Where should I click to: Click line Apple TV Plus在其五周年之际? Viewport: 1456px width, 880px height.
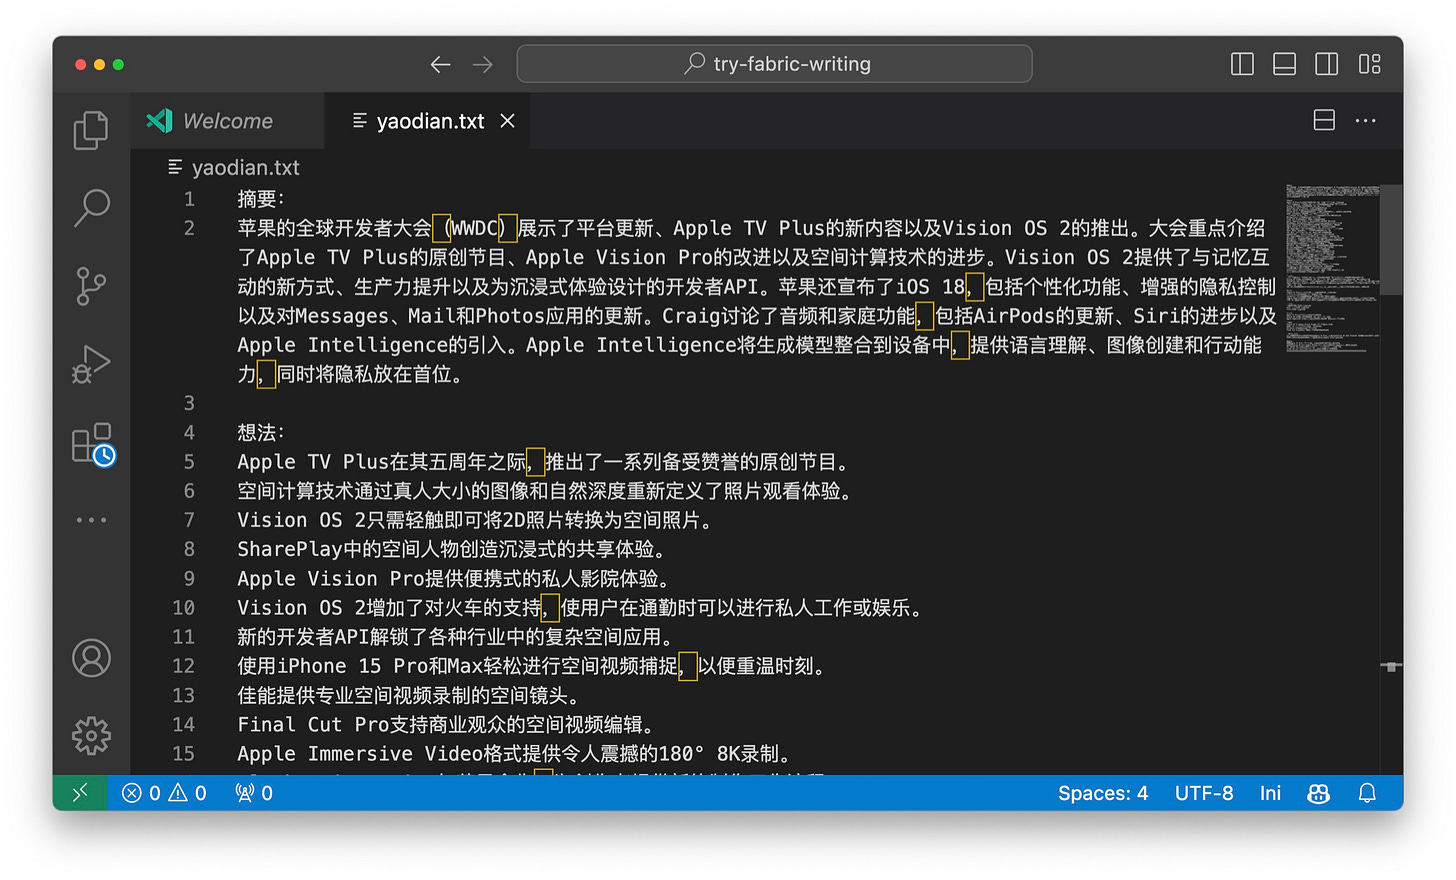(543, 462)
